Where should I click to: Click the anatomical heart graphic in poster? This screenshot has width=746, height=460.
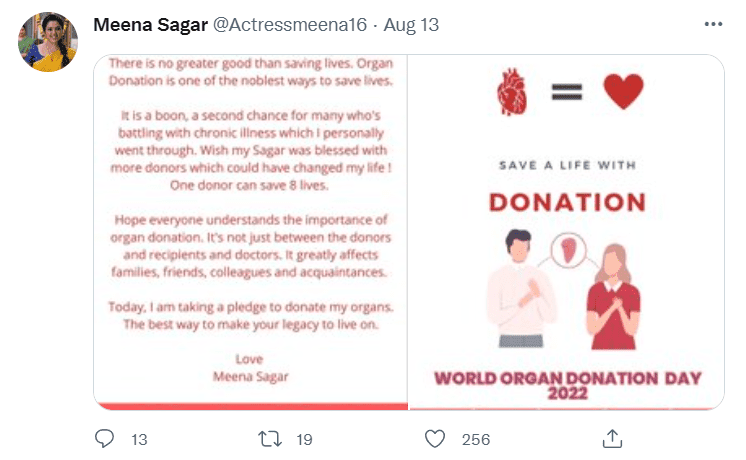coord(510,94)
